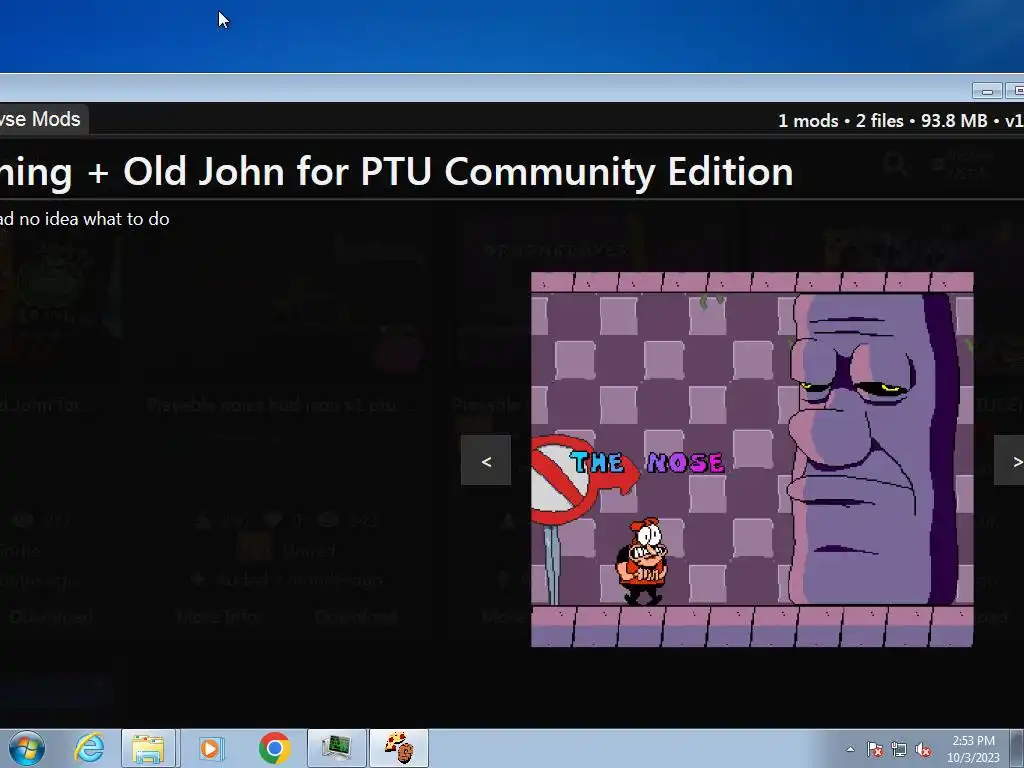Minimize the mod manager window
The image size is (1024, 768).
(x=987, y=90)
